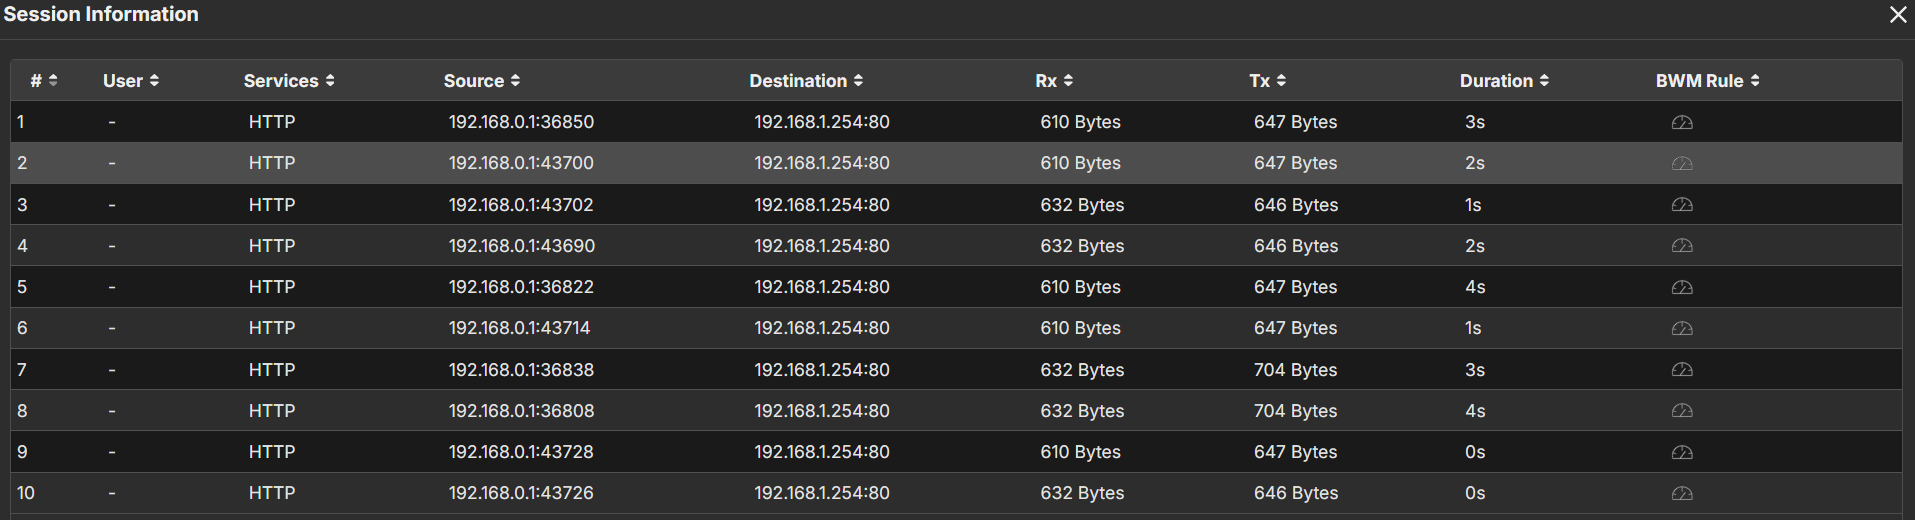Image resolution: width=1915 pixels, height=520 pixels.
Task: Select source 192.168.0.1:36822
Action: pos(521,287)
